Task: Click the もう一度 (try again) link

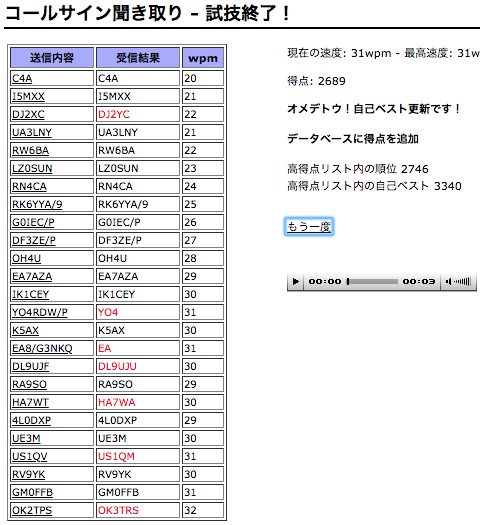Action: click(309, 227)
